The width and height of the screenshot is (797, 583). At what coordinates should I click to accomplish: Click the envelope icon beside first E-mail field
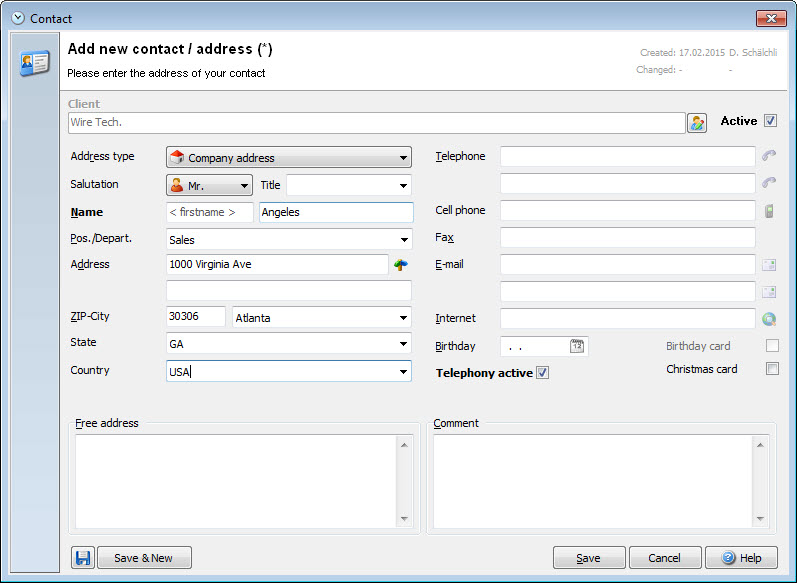tap(769, 264)
